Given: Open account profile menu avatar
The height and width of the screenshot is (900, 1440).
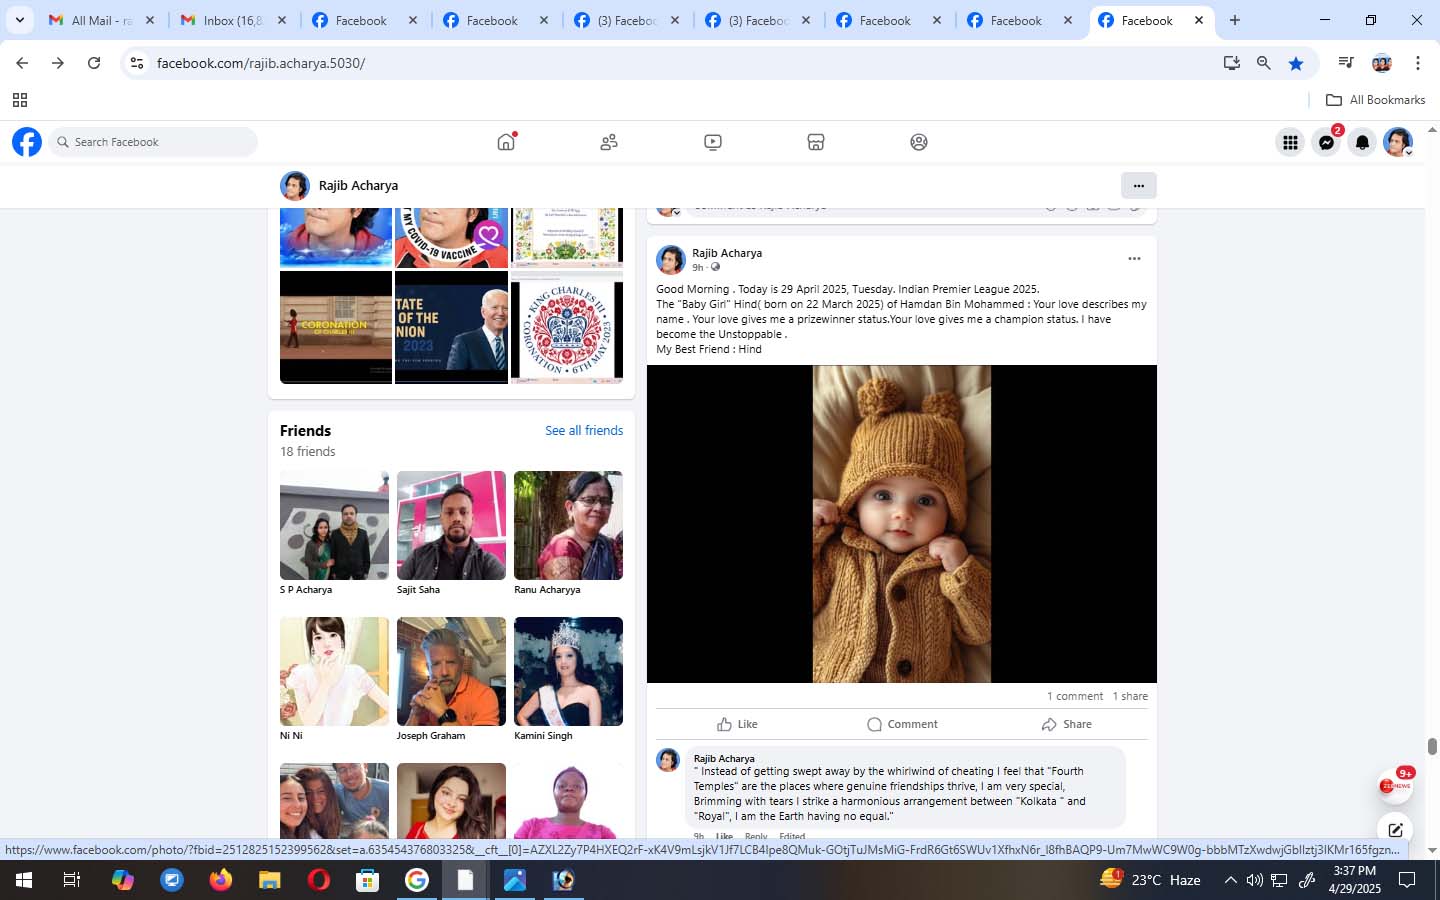Looking at the screenshot, I should tap(1398, 142).
